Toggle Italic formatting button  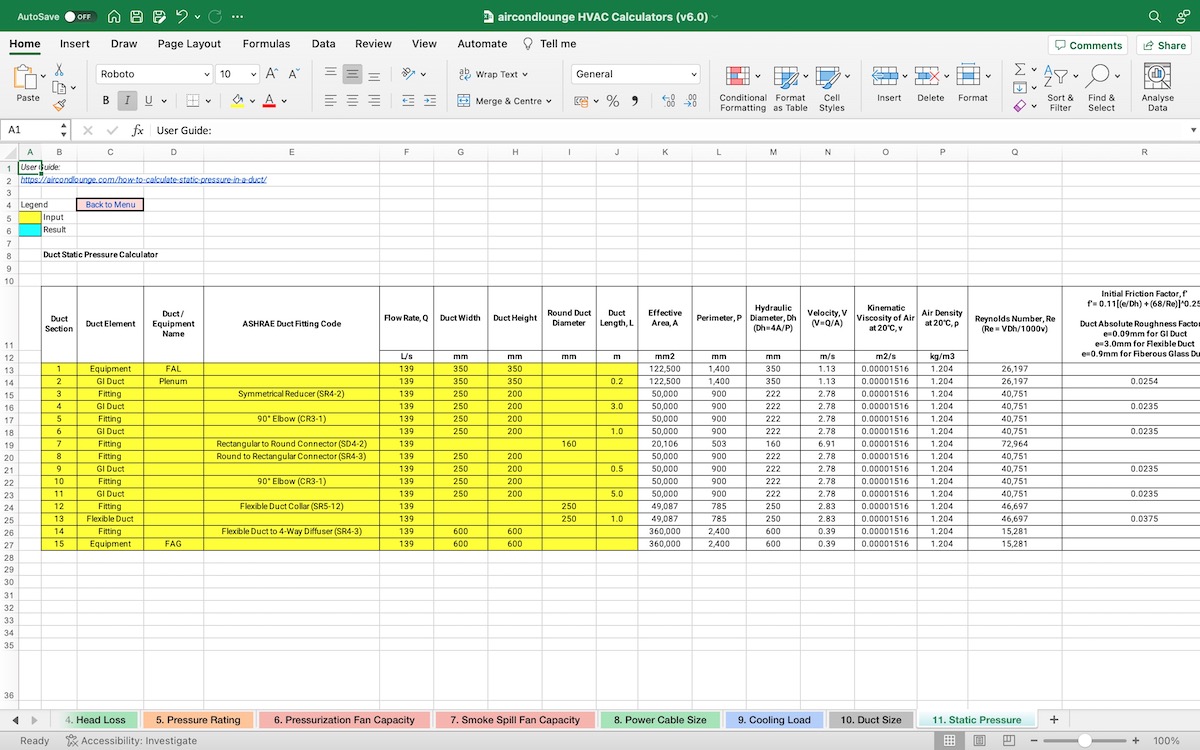pyautogui.click(x=127, y=100)
